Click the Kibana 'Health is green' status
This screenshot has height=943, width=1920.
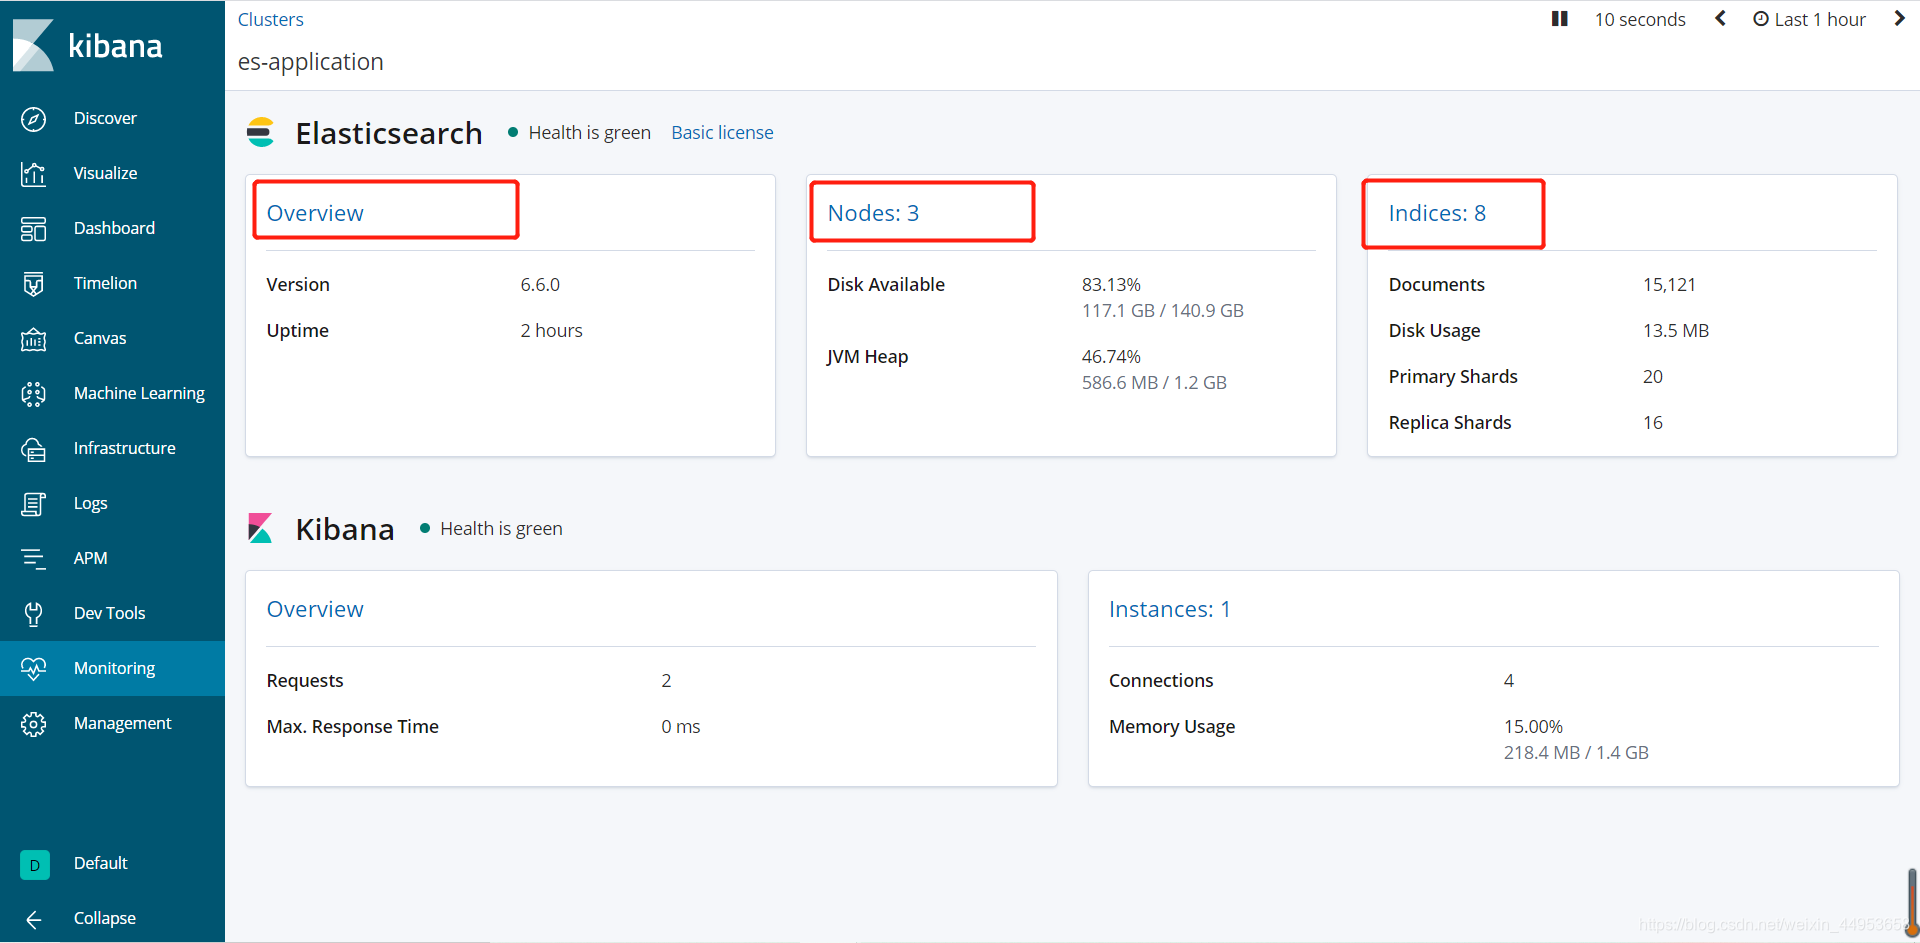coord(501,528)
